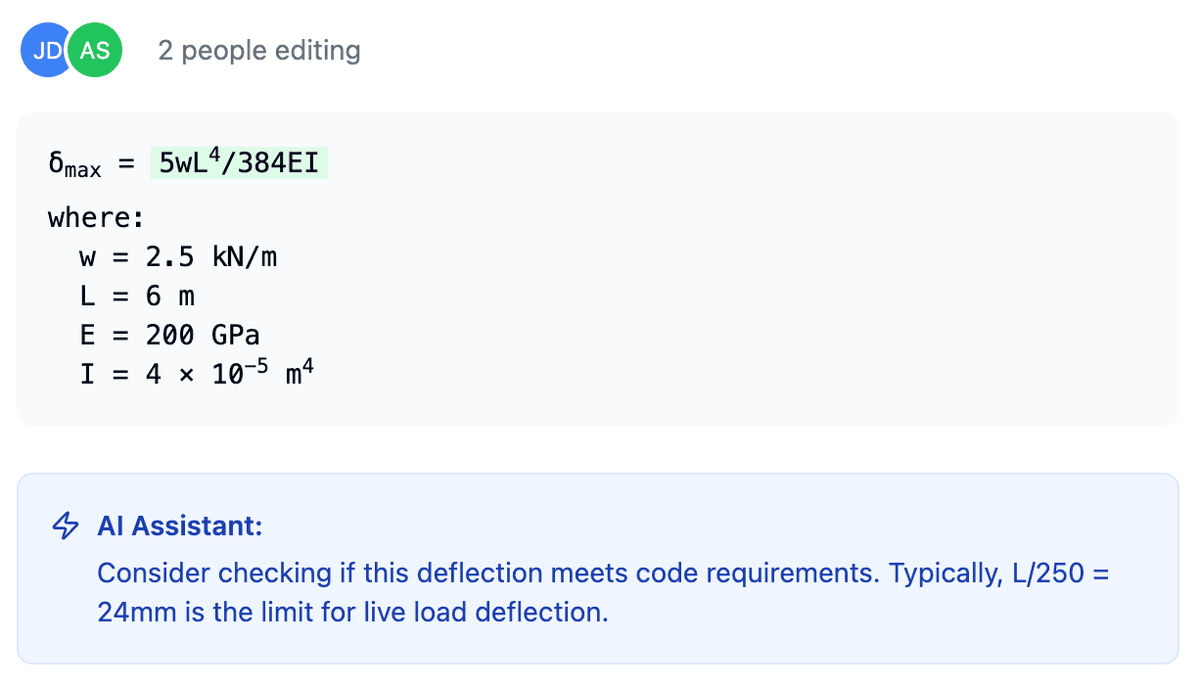Click the 200 value for E
This screenshot has width=1200, height=685.
click(170, 335)
